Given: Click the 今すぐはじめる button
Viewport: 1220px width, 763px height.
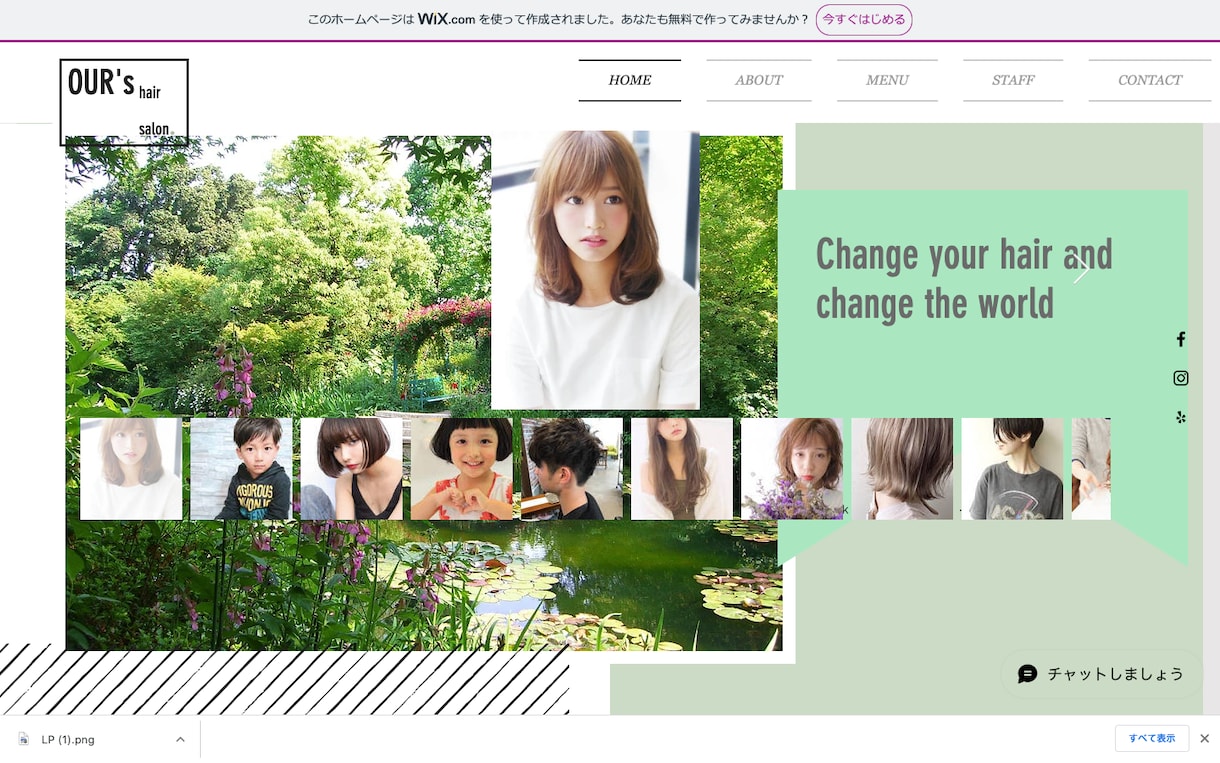Looking at the screenshot, I should tap(864, 20).
